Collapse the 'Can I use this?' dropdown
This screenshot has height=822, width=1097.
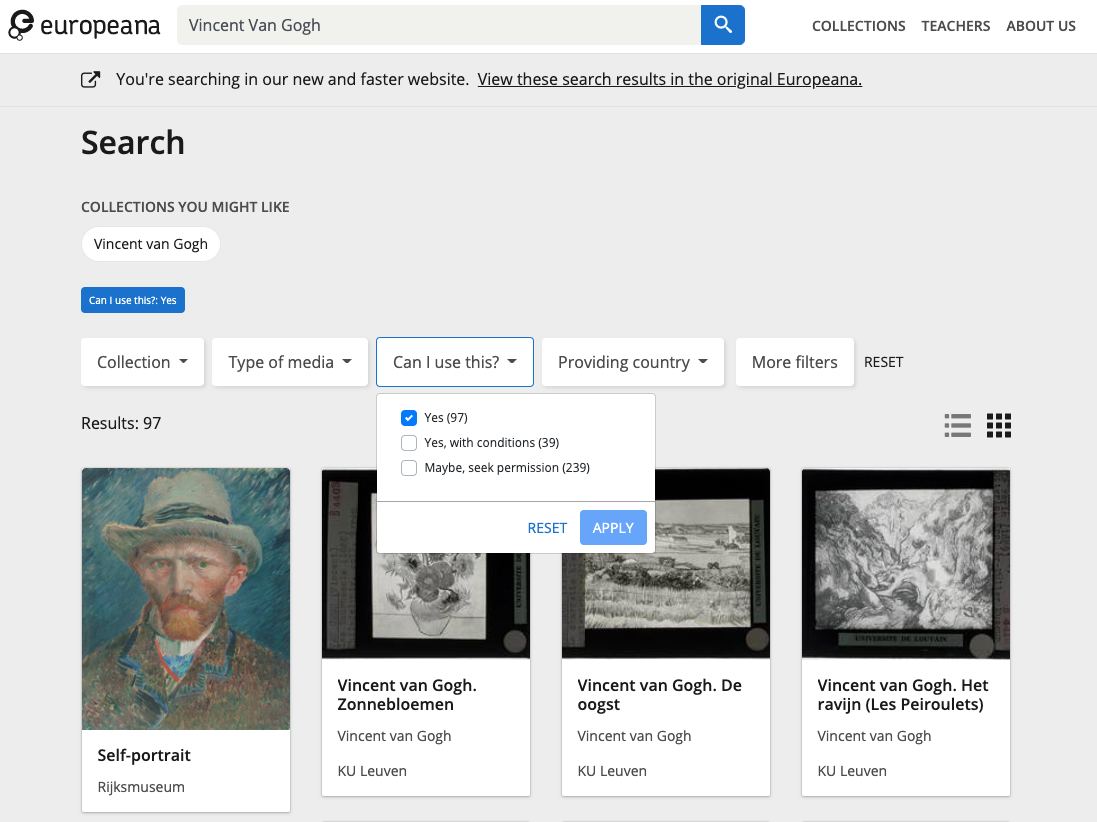pos(454,362)
